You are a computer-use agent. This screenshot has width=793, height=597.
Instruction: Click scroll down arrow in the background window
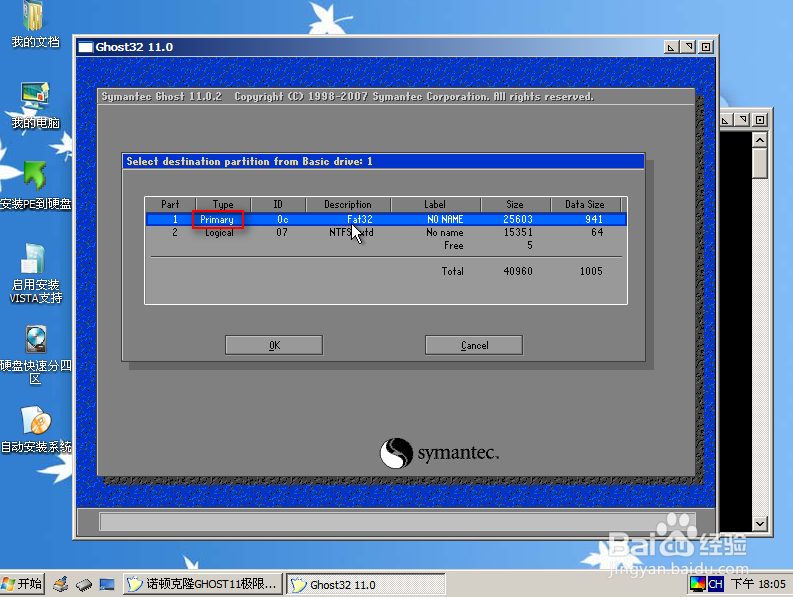click(x=760, y=524)
